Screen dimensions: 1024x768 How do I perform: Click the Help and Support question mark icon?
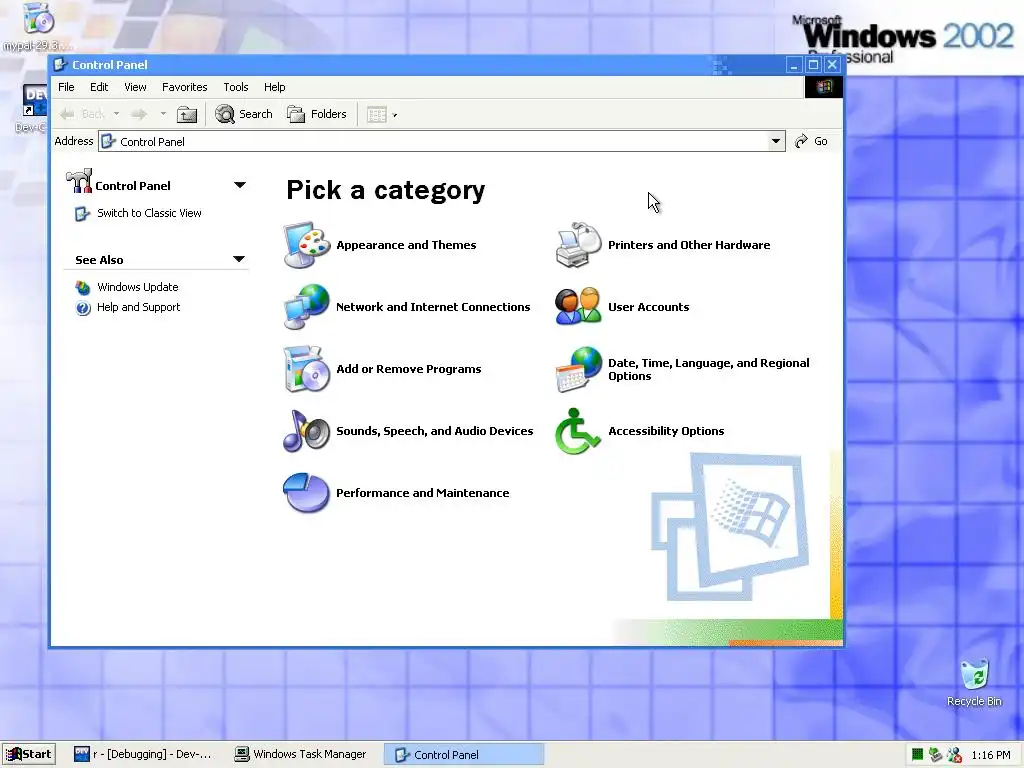point(83,308)
